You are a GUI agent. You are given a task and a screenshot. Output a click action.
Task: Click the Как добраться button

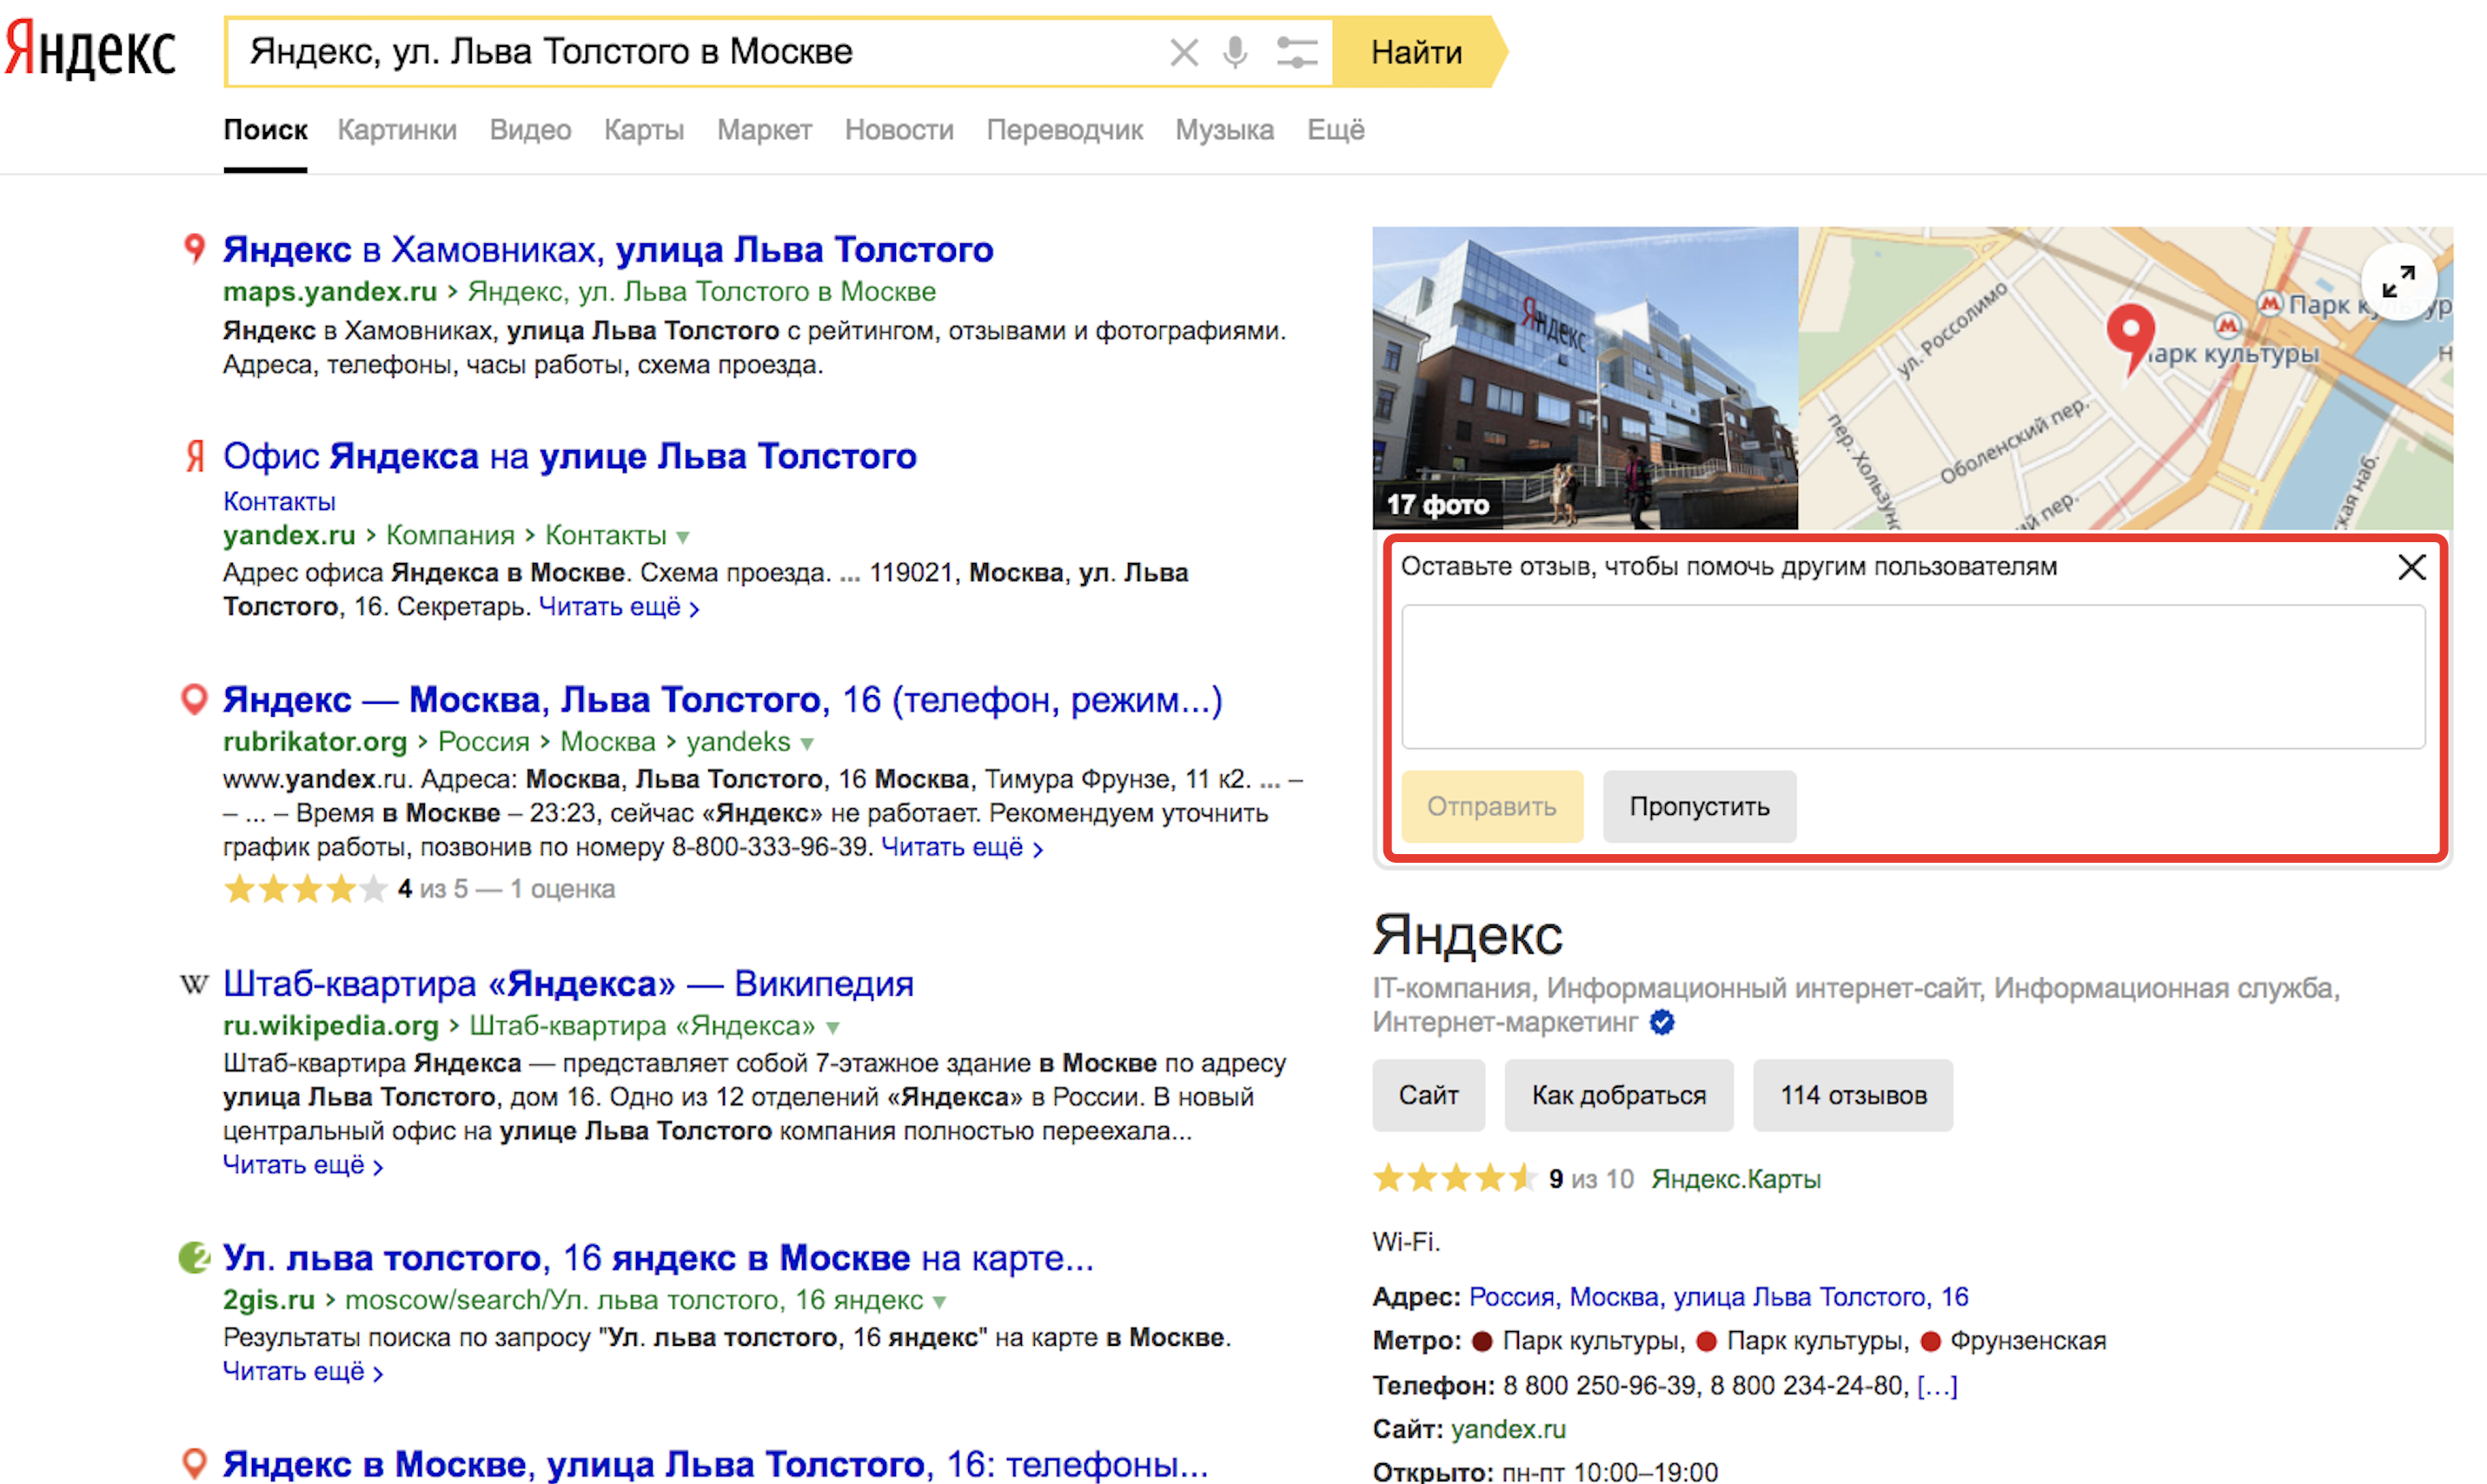1618,1095
